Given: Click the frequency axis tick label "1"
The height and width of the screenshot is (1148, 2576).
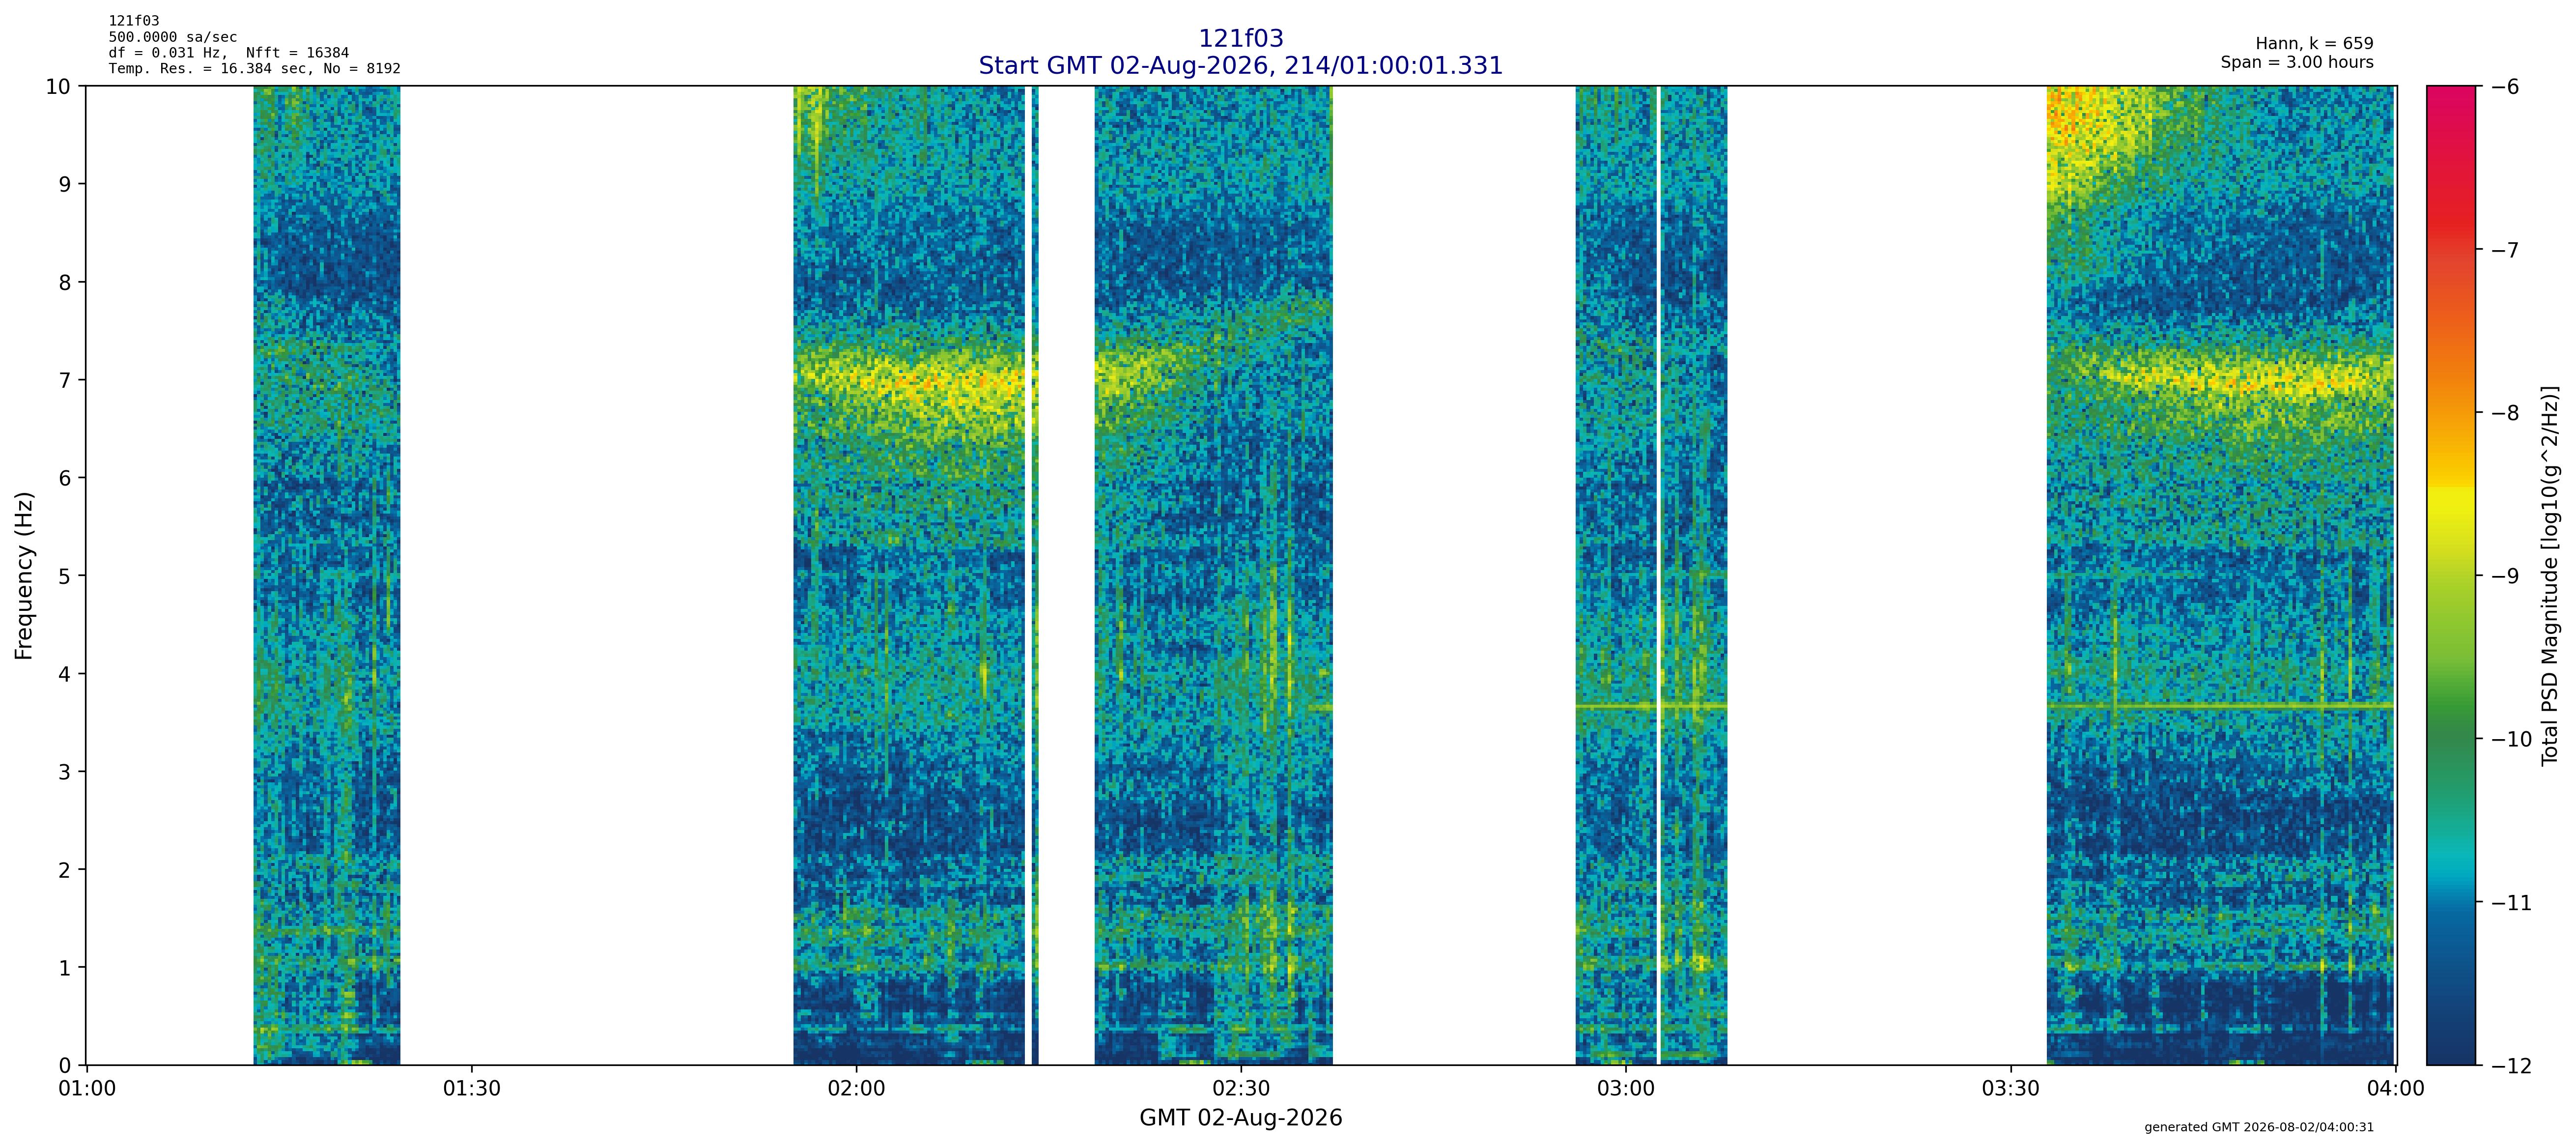Looking at the screenshot, I should click(x=65, y=968).
